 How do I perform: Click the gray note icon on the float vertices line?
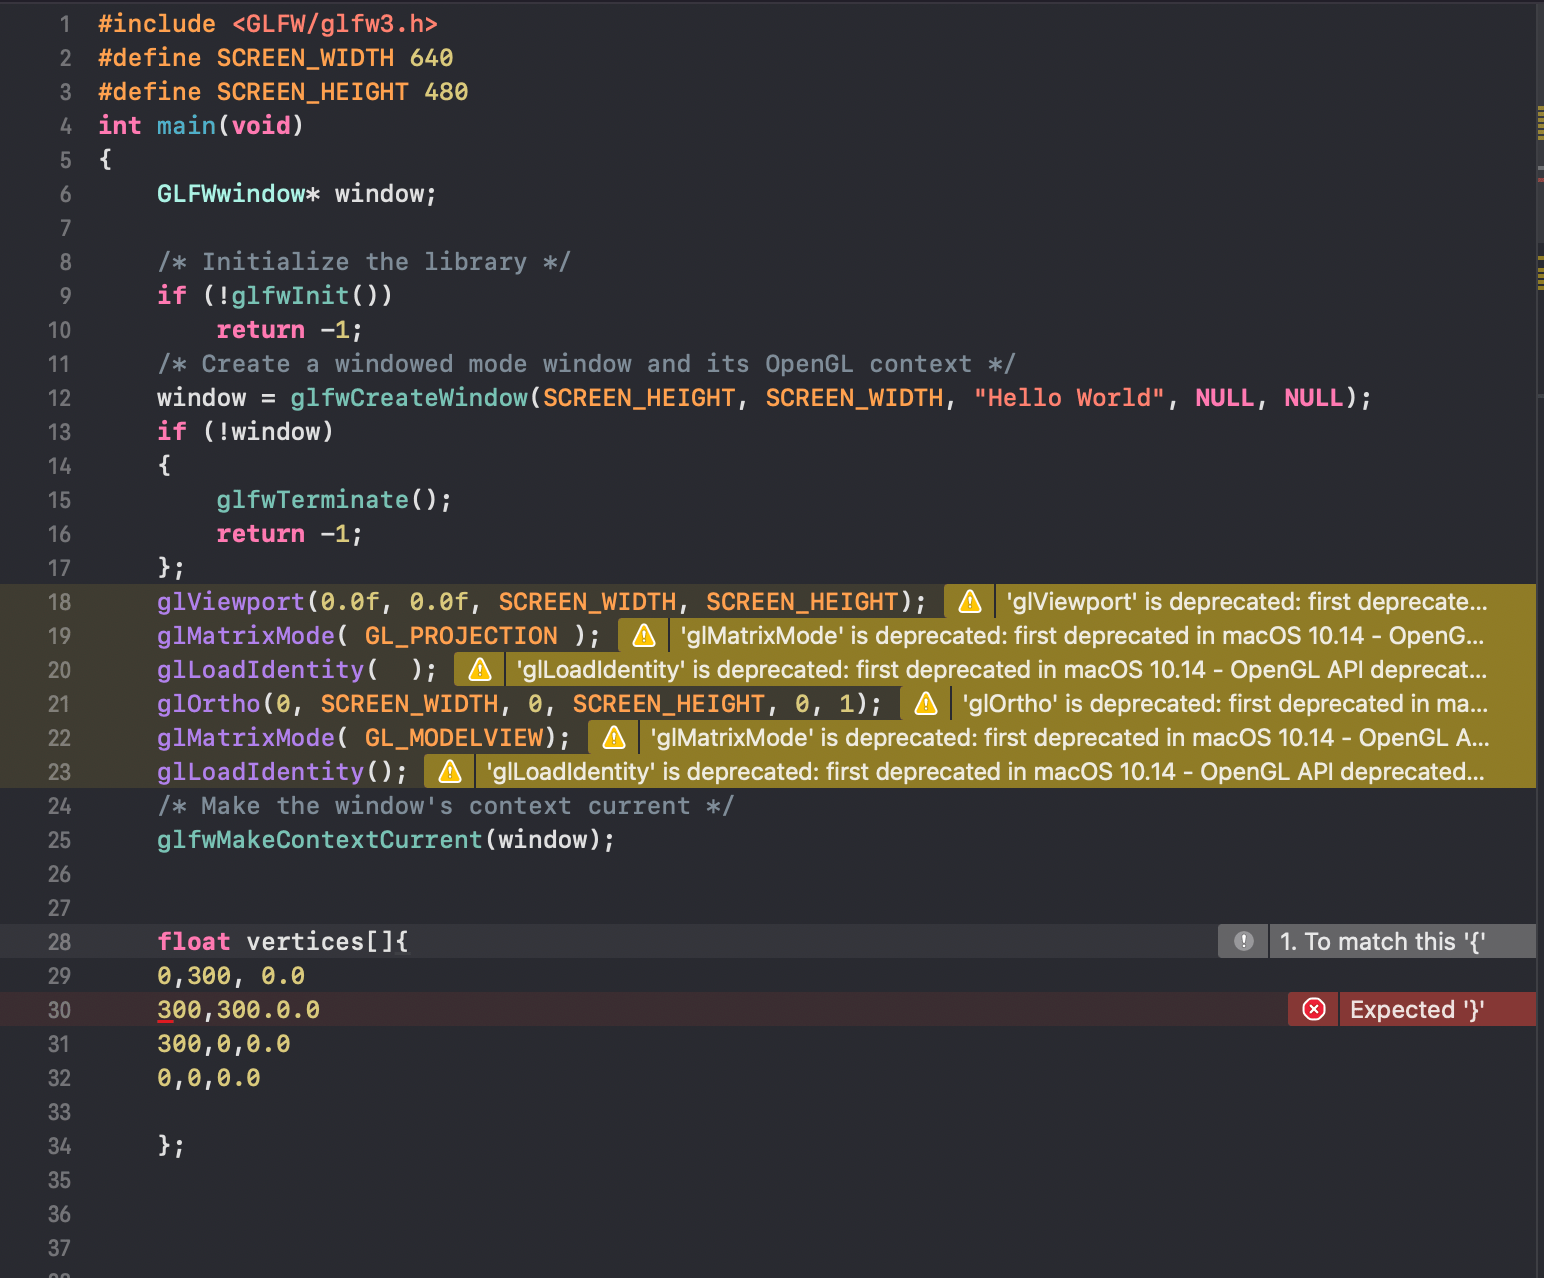click(1242, 941)
